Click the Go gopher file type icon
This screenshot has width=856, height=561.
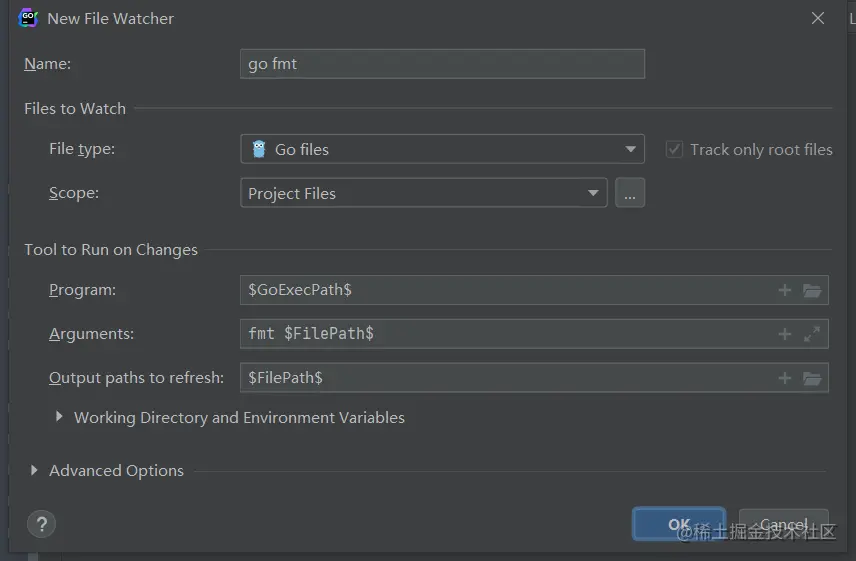(x=259, y=149)
